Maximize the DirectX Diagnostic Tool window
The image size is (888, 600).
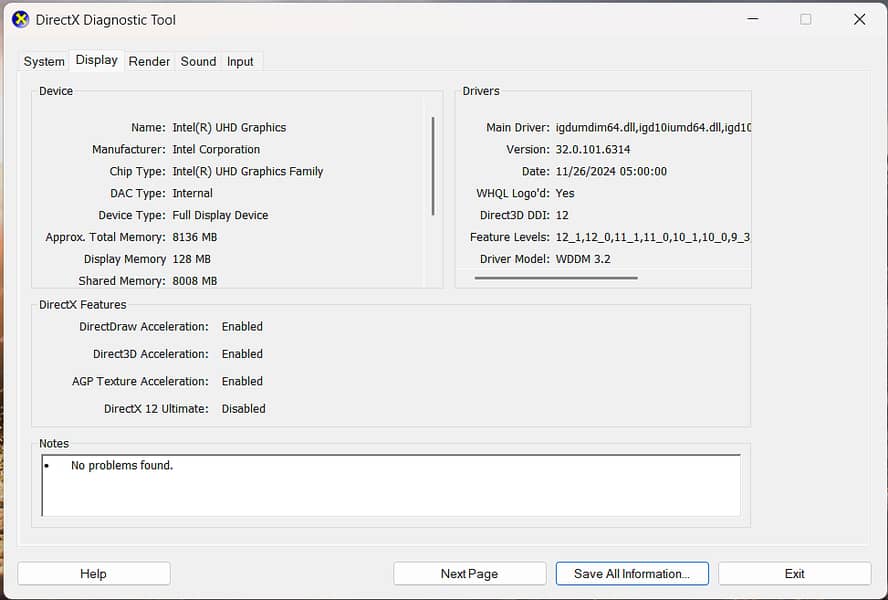click(x=805, y=19)
